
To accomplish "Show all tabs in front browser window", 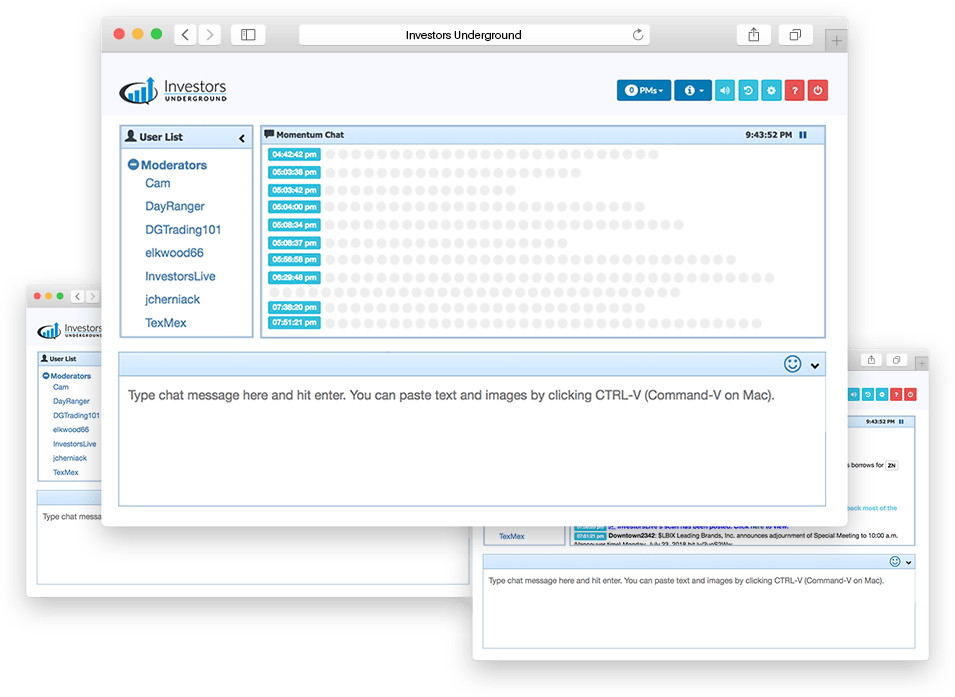I will (x=795, y=35).
